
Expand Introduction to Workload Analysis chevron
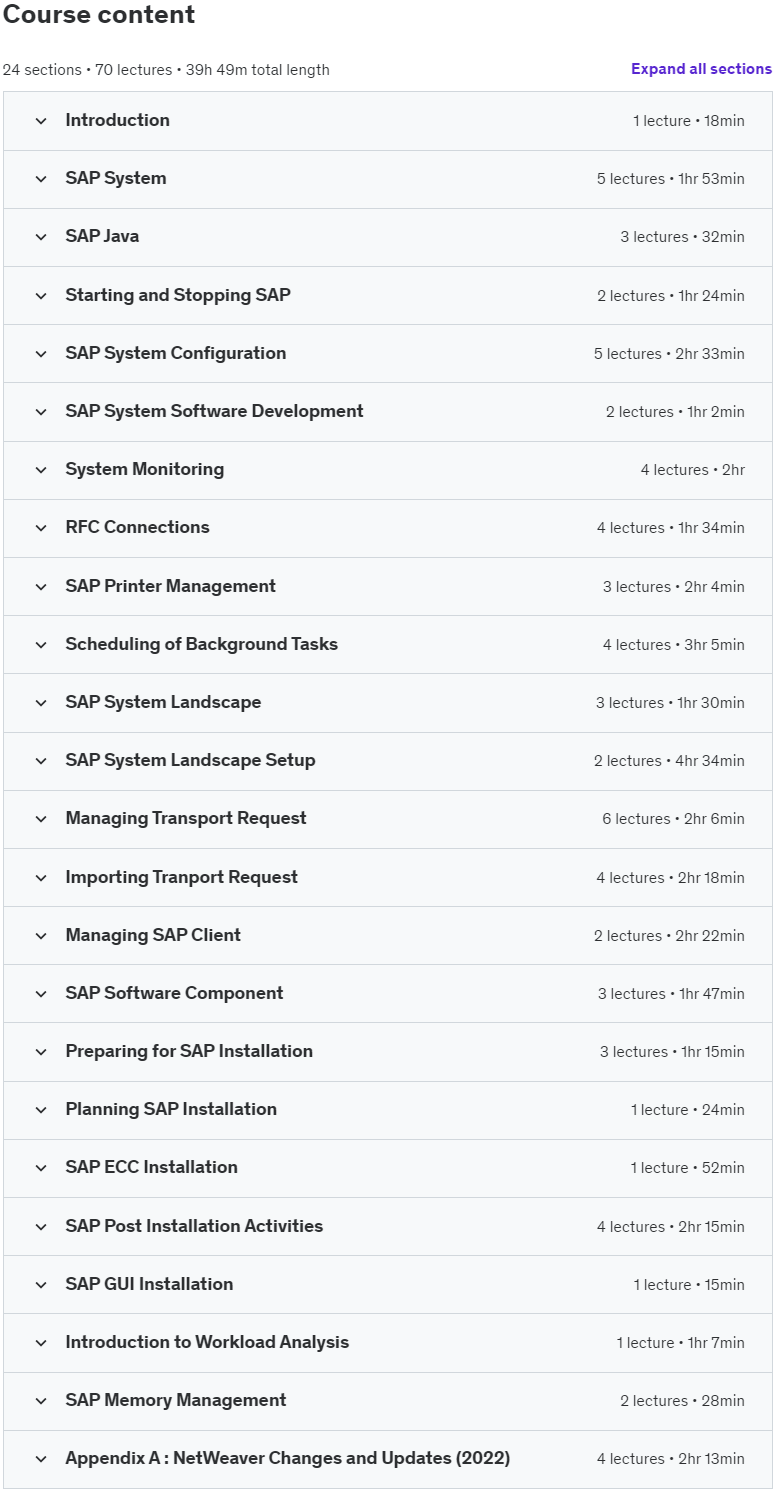pos(41,1343)
